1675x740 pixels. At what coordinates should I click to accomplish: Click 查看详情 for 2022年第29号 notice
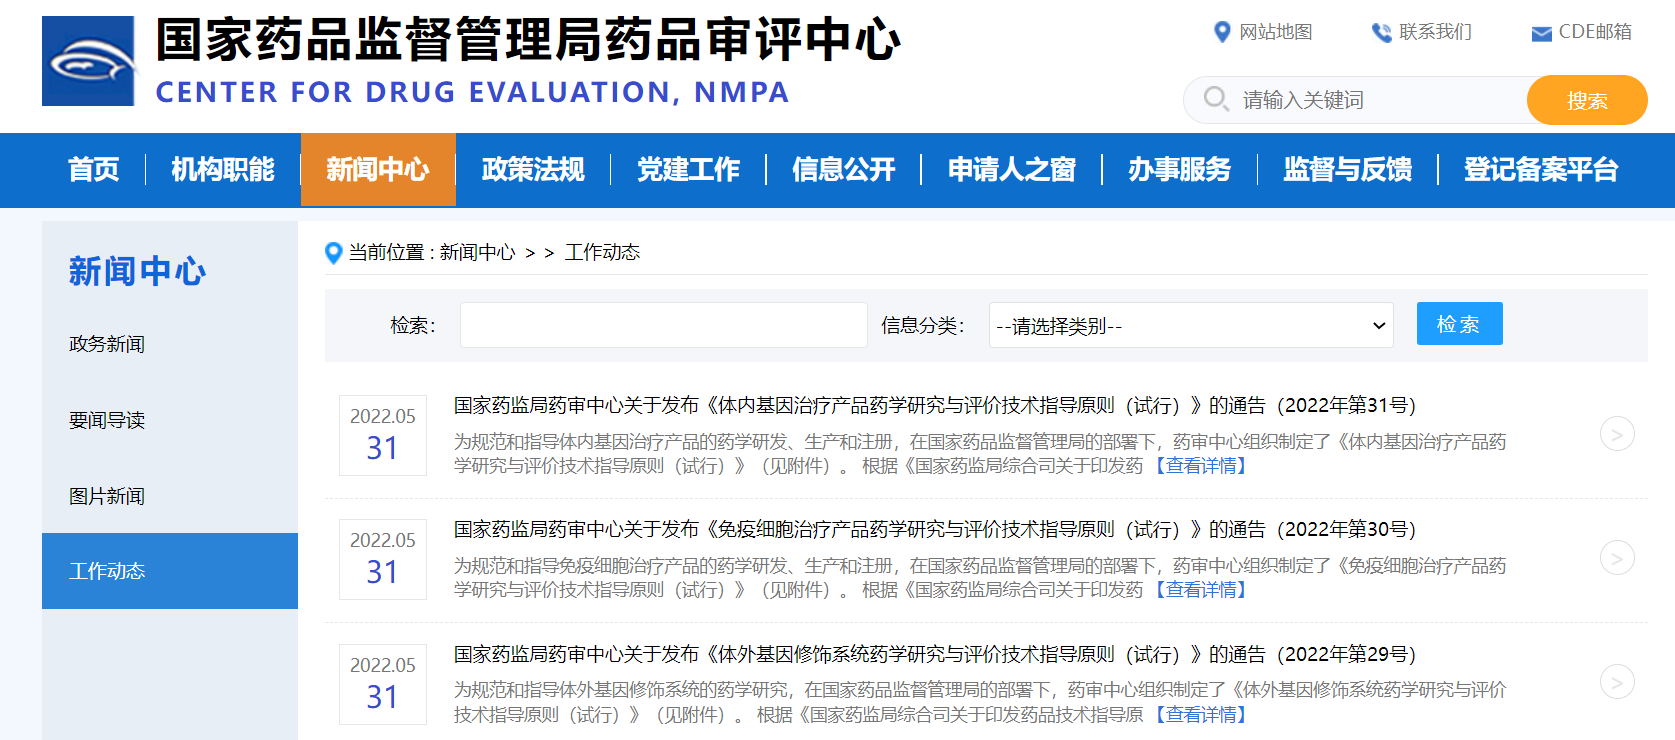pyautogui.click(x=1201, y=715)
